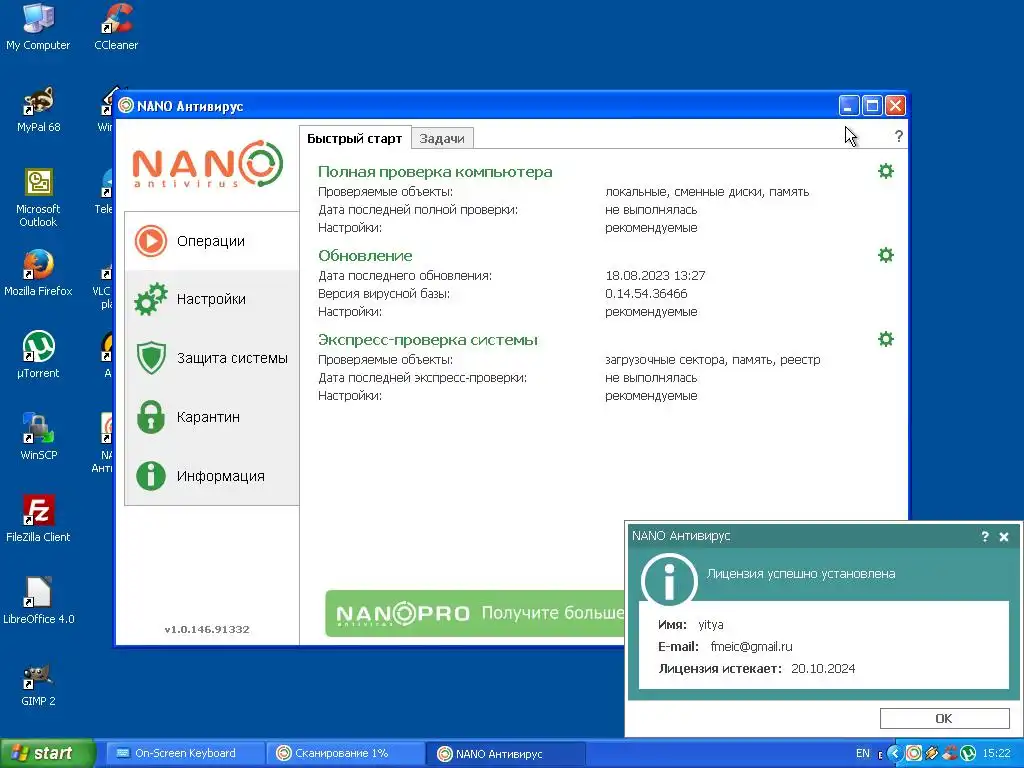Start Полная проверка компьютера via its heading
Image resolution: width=1024 pixels, height=768 pixels.
click(435, 172)
